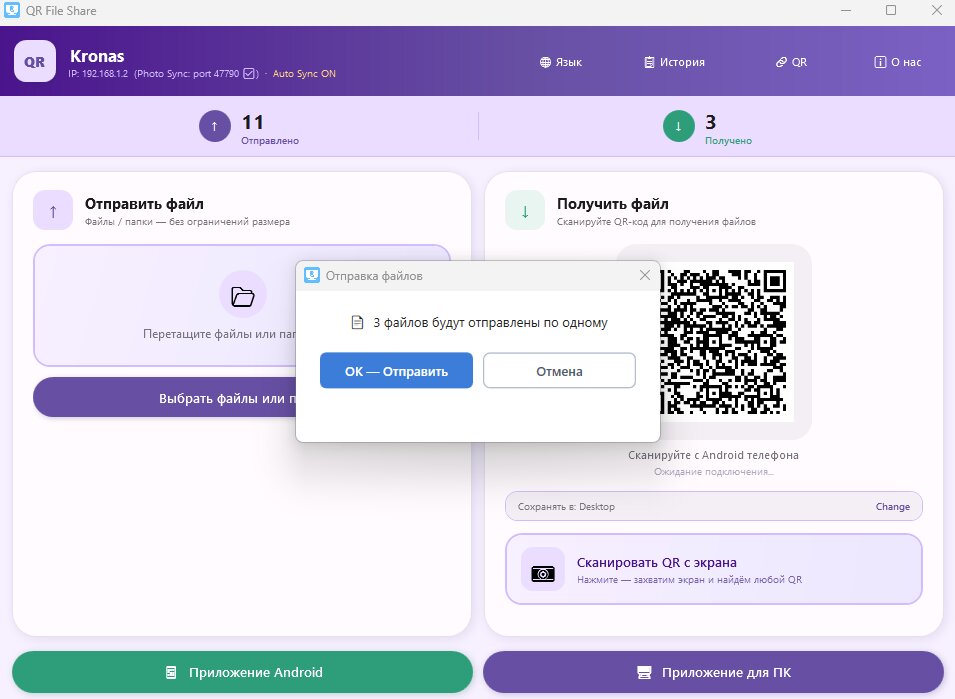
Task: Click the camera icon for screen scan
Action: pos(543,573)
